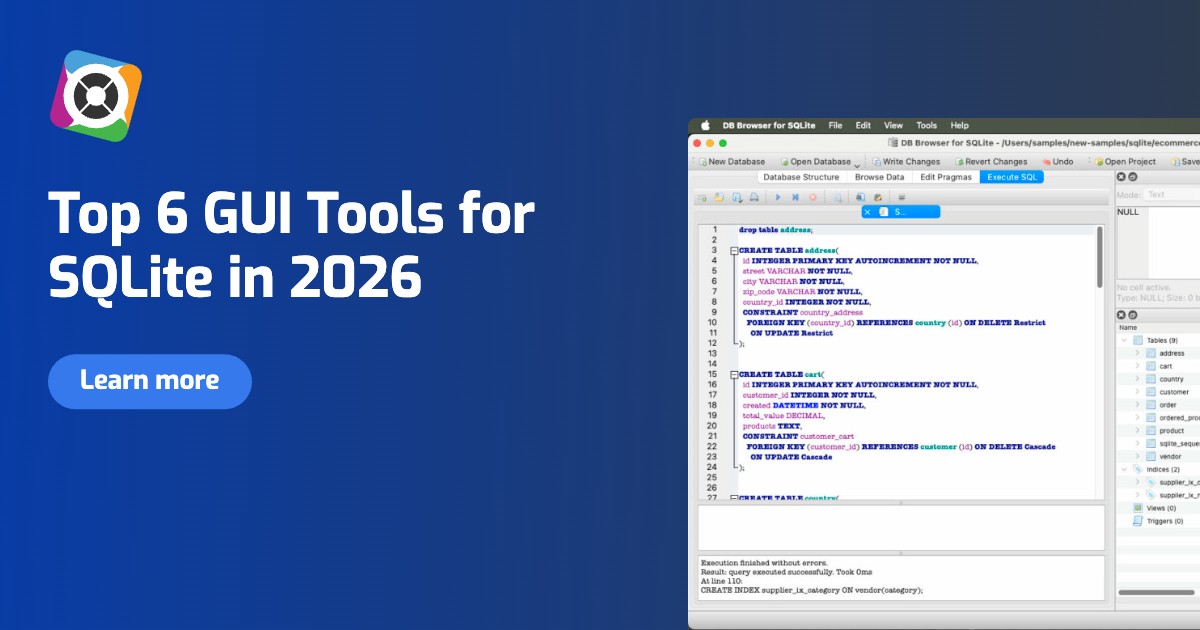Click the stop execution icon
Screen dimensions: 1200x630
click(812, 198)
